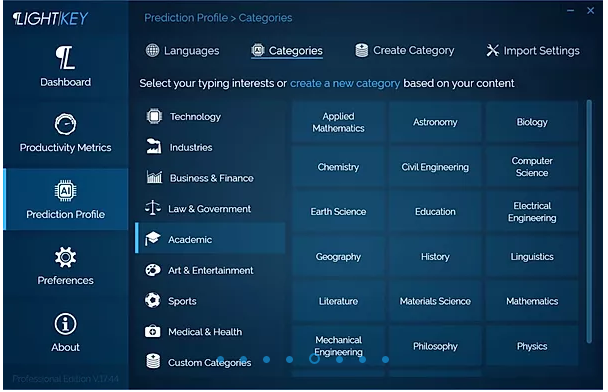Viewport: 608px width, 392px height.
Task: Open Productivity Metrics gauge icon
Action: click(x=65, y=124)
